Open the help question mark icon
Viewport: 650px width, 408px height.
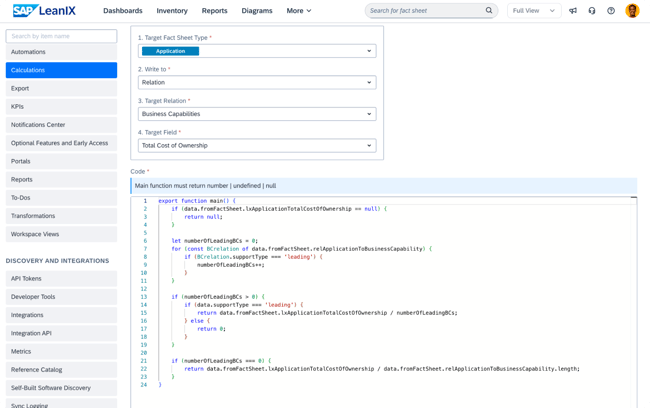pyautogui.click(x=611, y=11)
